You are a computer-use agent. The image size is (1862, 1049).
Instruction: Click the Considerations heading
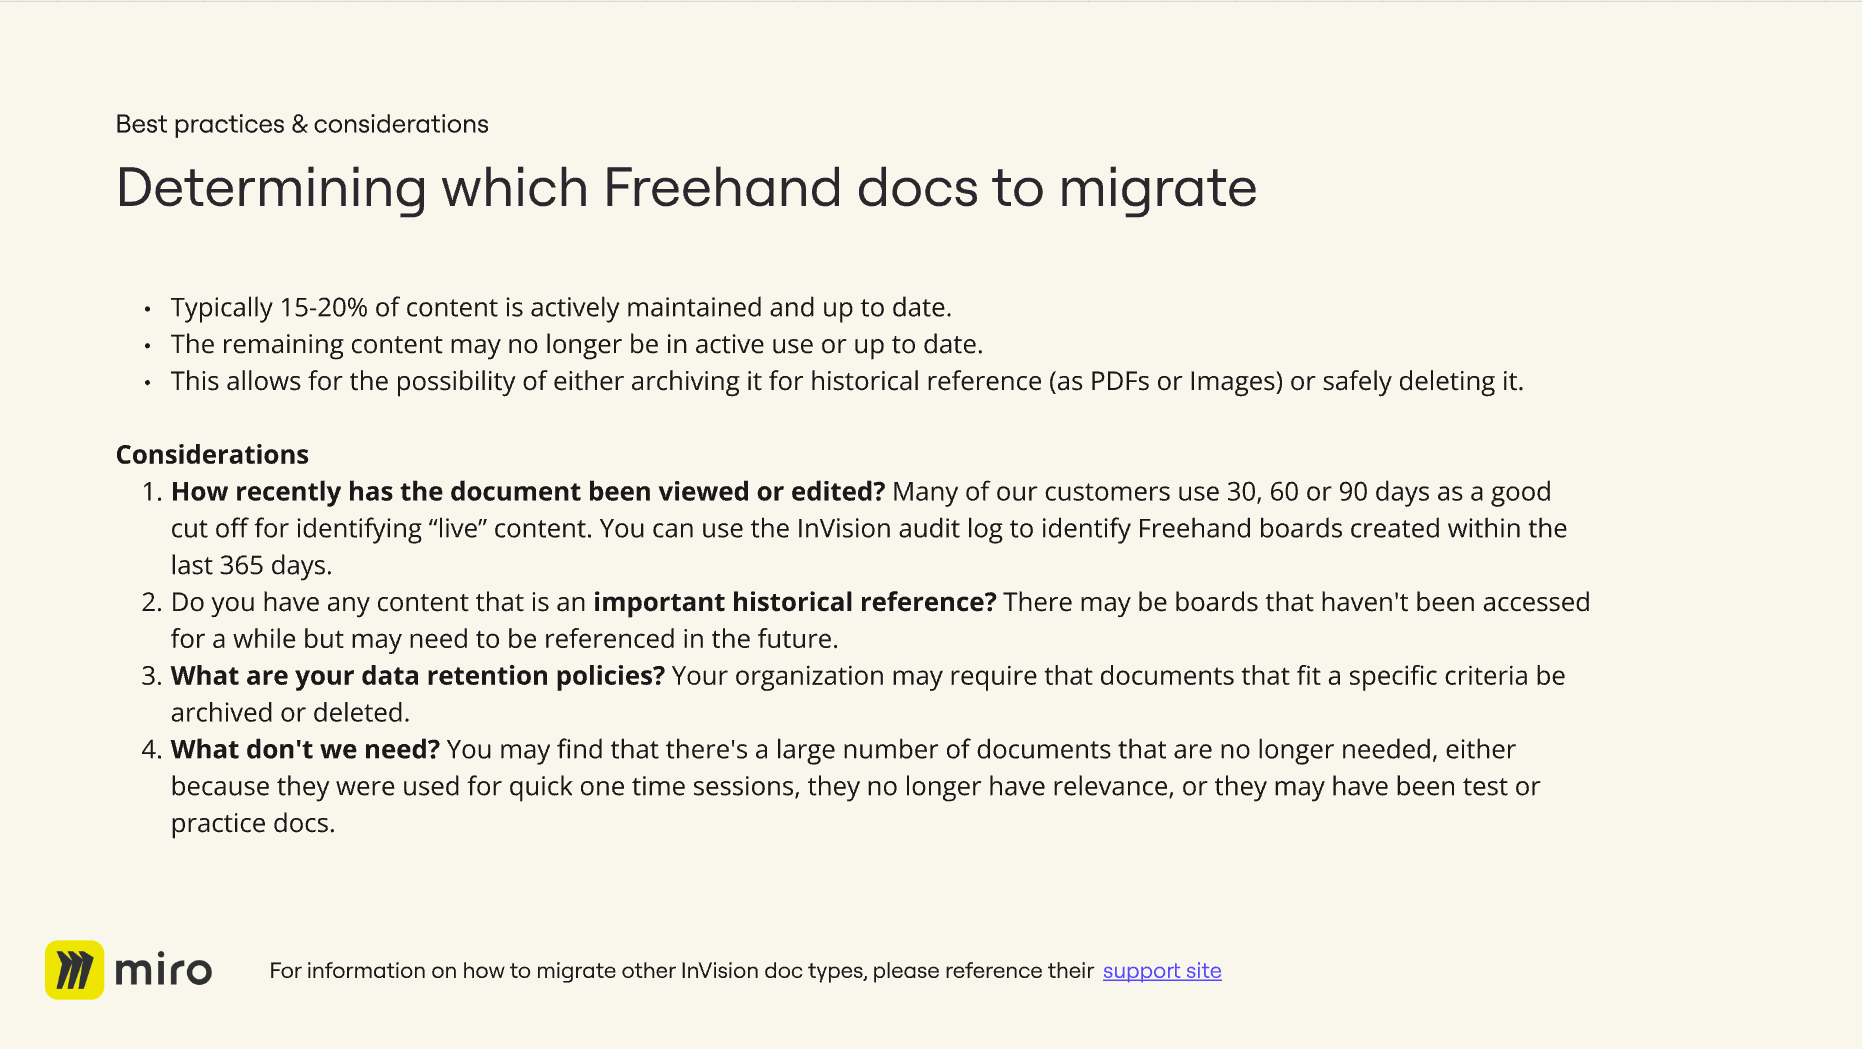(212, 455)
